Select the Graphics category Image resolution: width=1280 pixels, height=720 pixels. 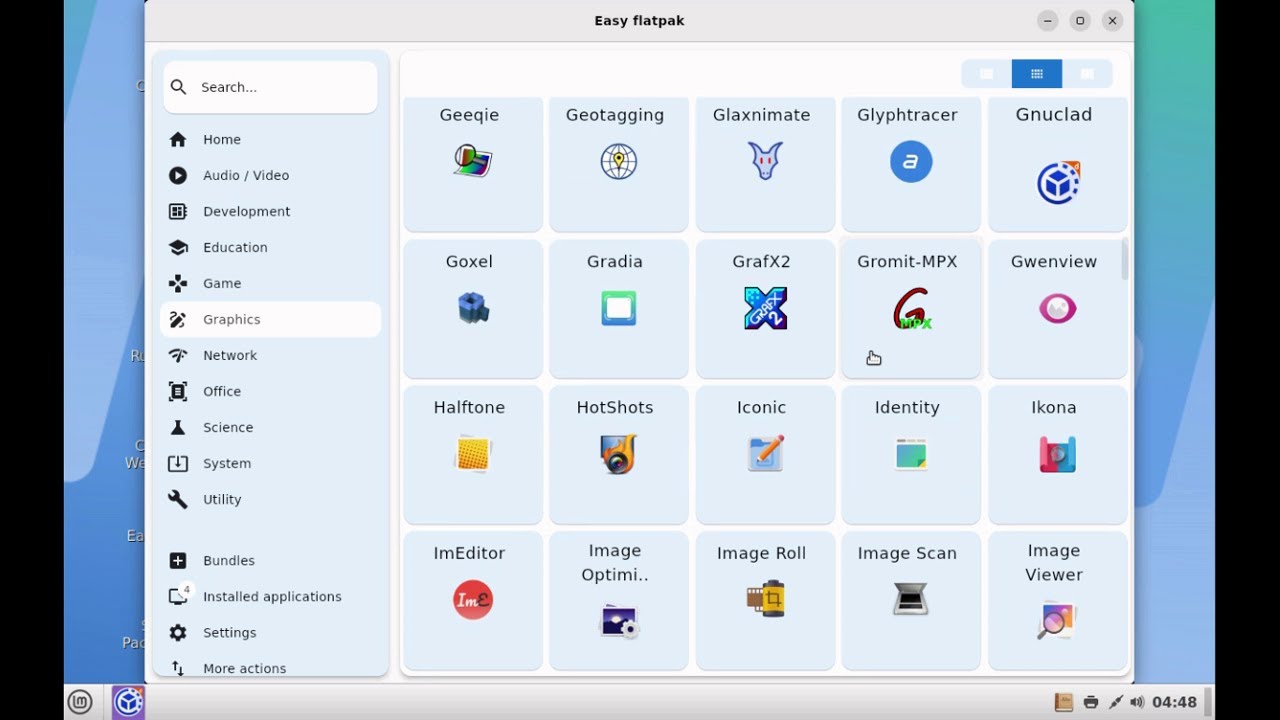[x=270, y=319]
